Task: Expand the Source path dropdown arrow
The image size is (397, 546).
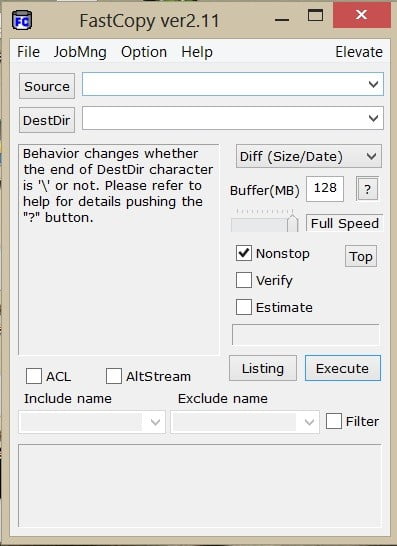Action: 373,84
